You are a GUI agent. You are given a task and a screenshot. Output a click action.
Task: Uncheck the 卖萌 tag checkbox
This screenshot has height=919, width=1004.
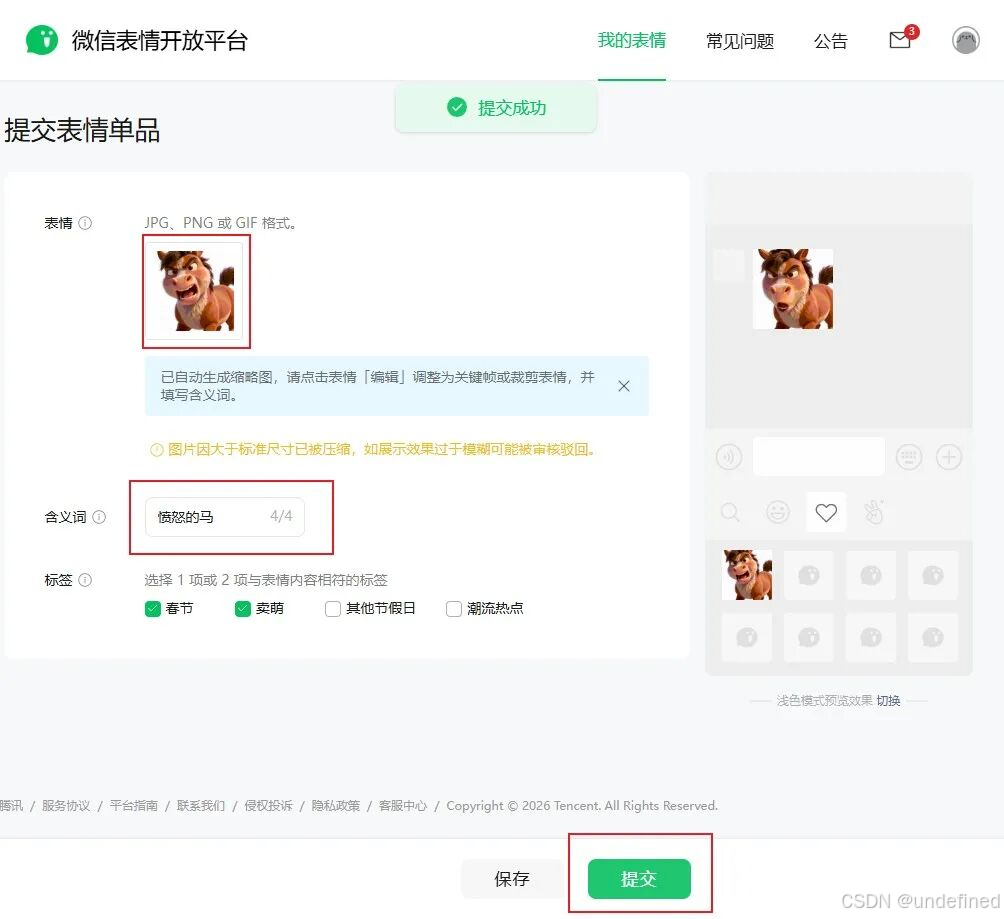(243, 608)
